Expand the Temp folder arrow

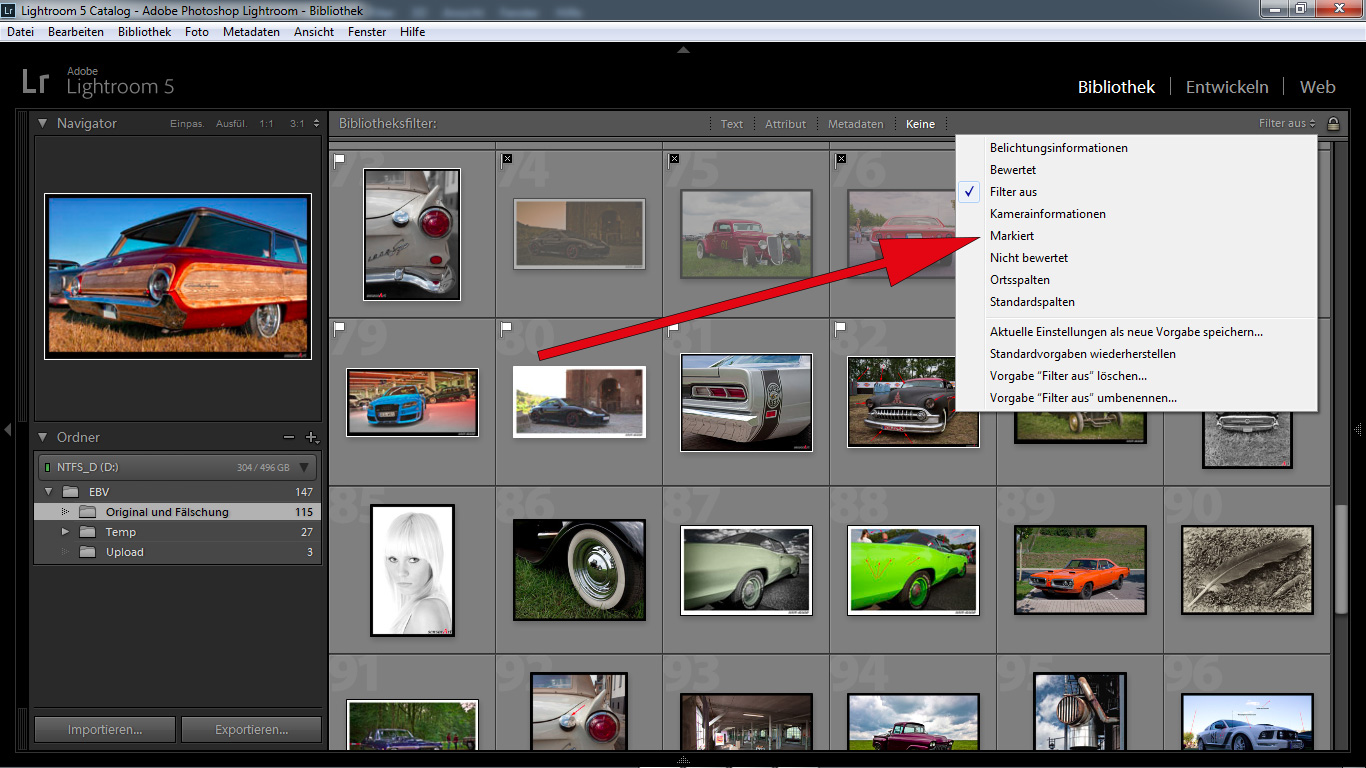66,532
